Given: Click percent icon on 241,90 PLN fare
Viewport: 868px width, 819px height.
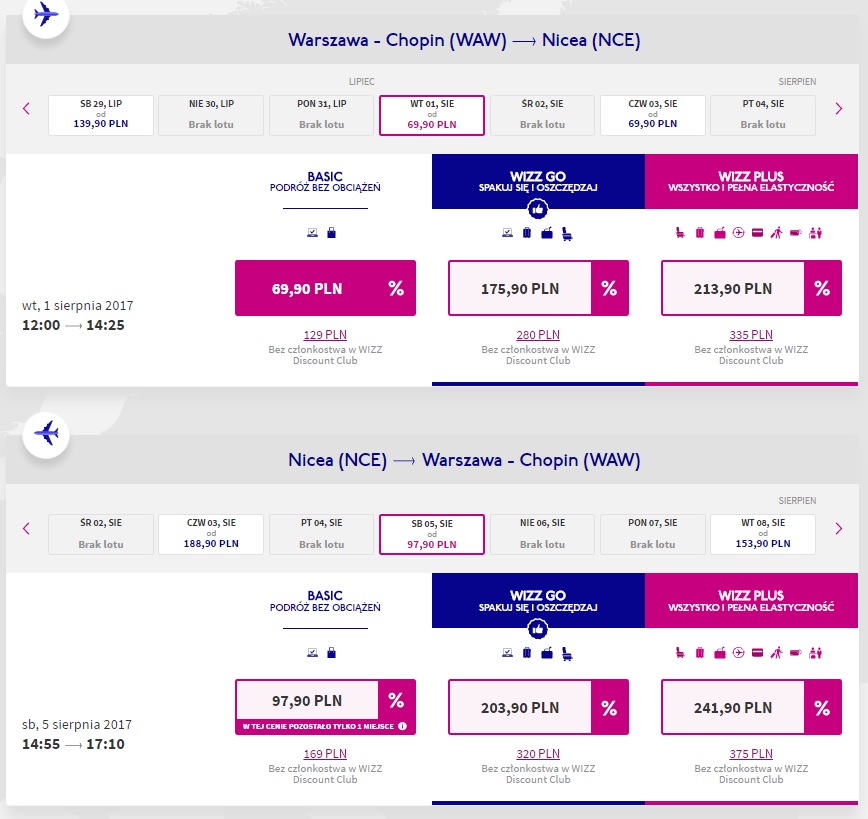Looking at the screenshot, I should click(x=823, y=707).
